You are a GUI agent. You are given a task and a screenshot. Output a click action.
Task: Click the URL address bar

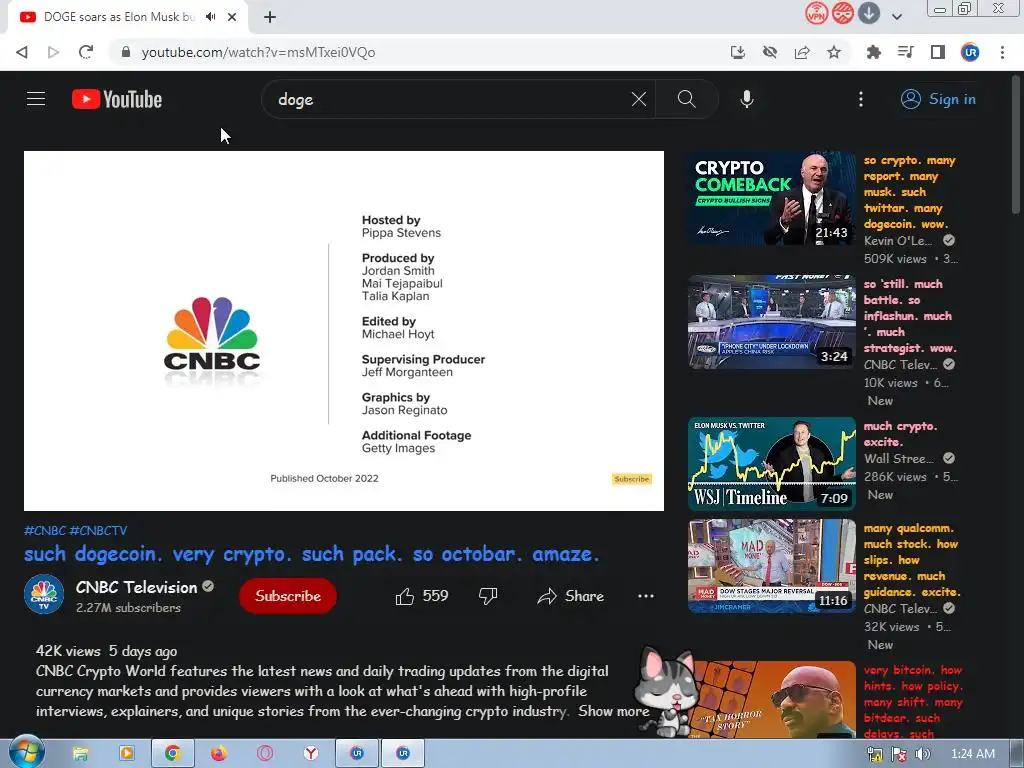tap(418, 52)
